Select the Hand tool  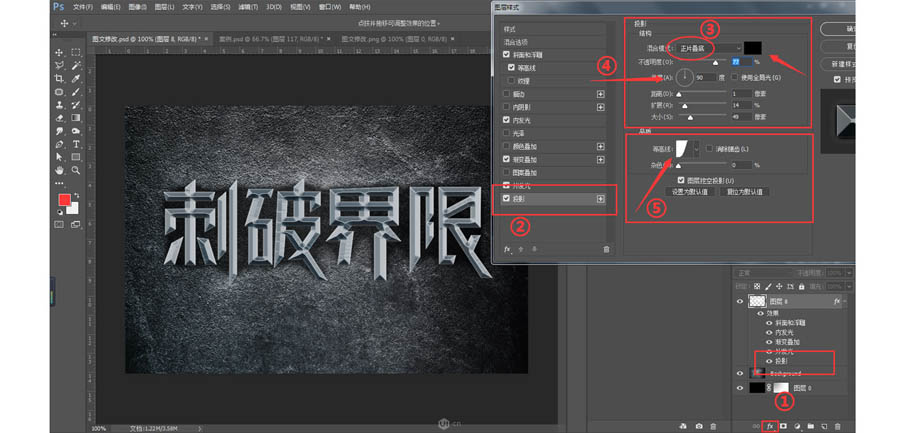click(x=59, y=171)
